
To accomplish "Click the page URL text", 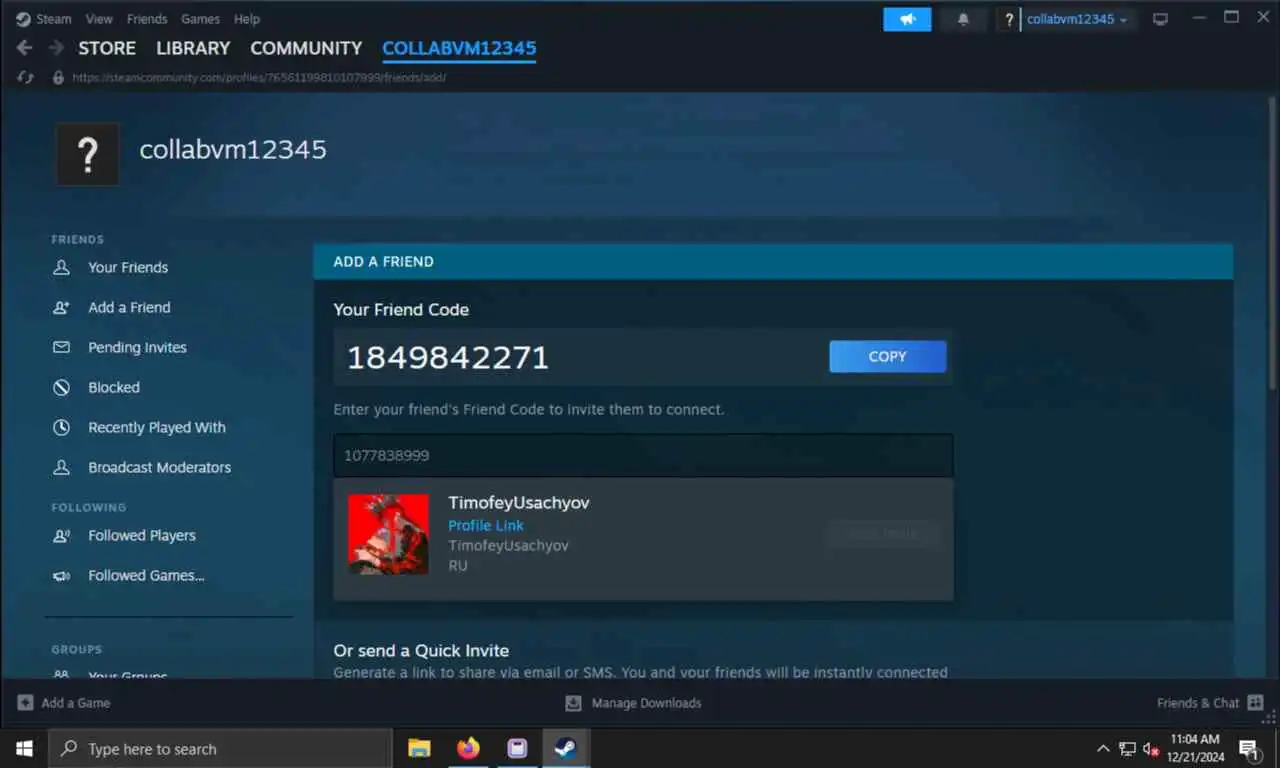I will 259,77.
